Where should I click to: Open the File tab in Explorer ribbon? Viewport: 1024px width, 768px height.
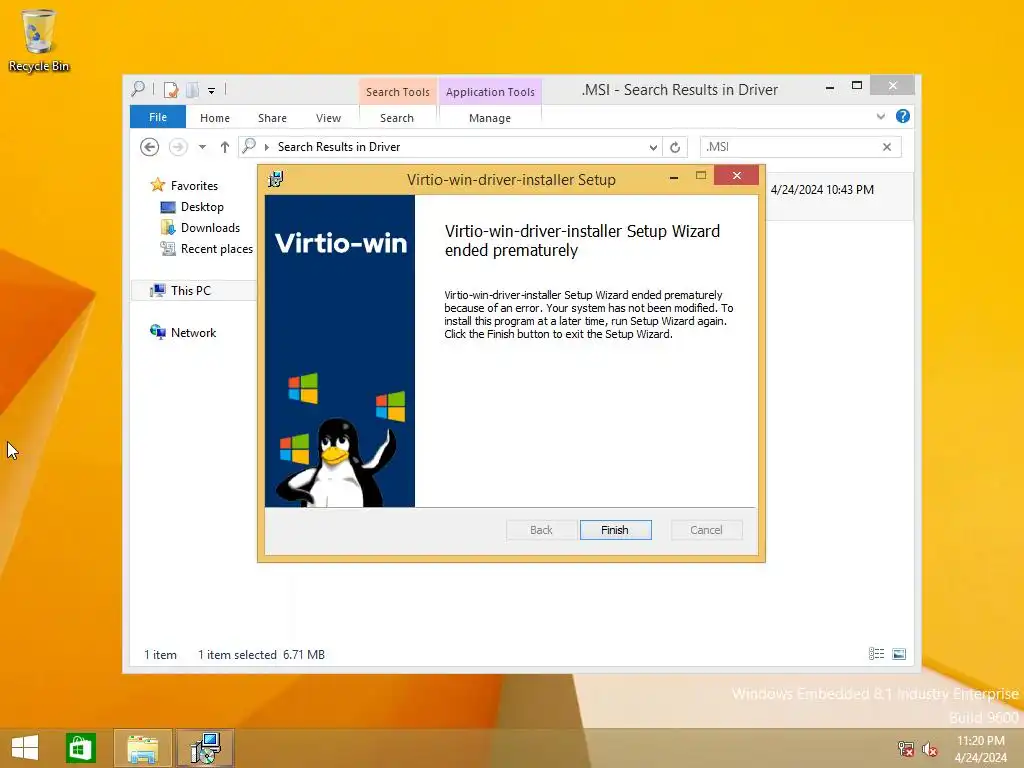tap(157, 117)
